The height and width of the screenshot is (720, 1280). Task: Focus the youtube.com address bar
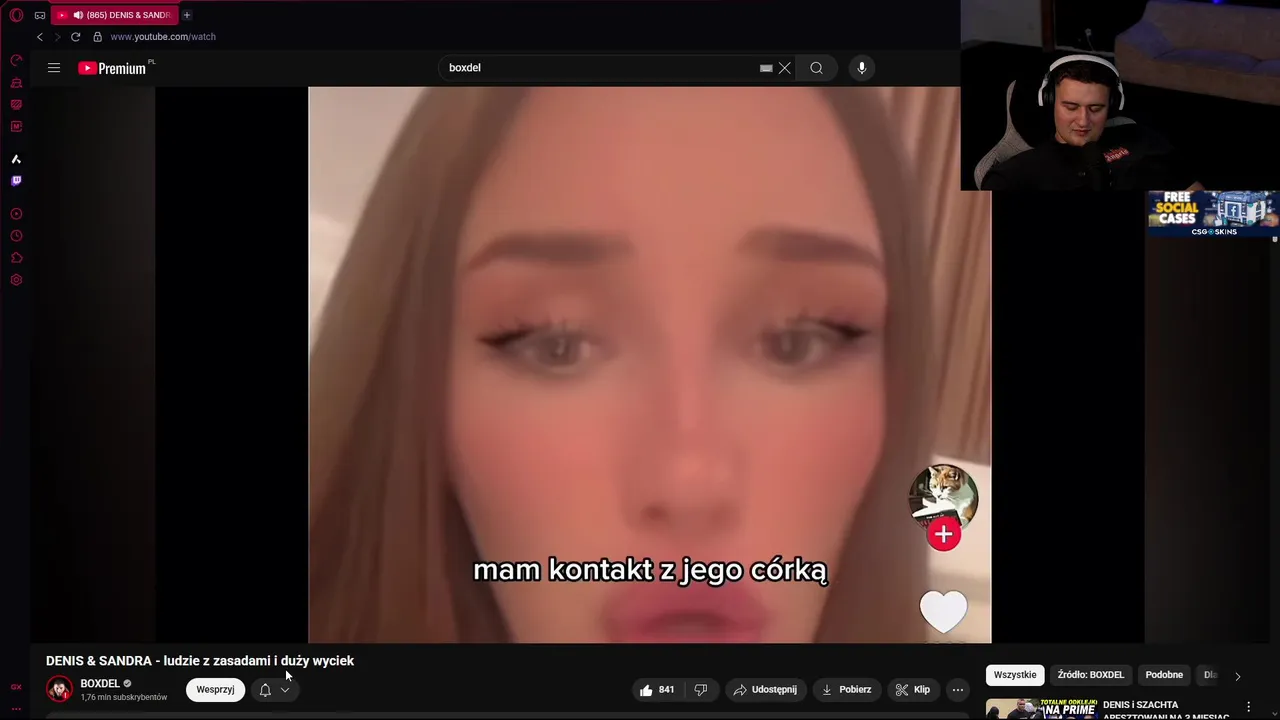163,37
